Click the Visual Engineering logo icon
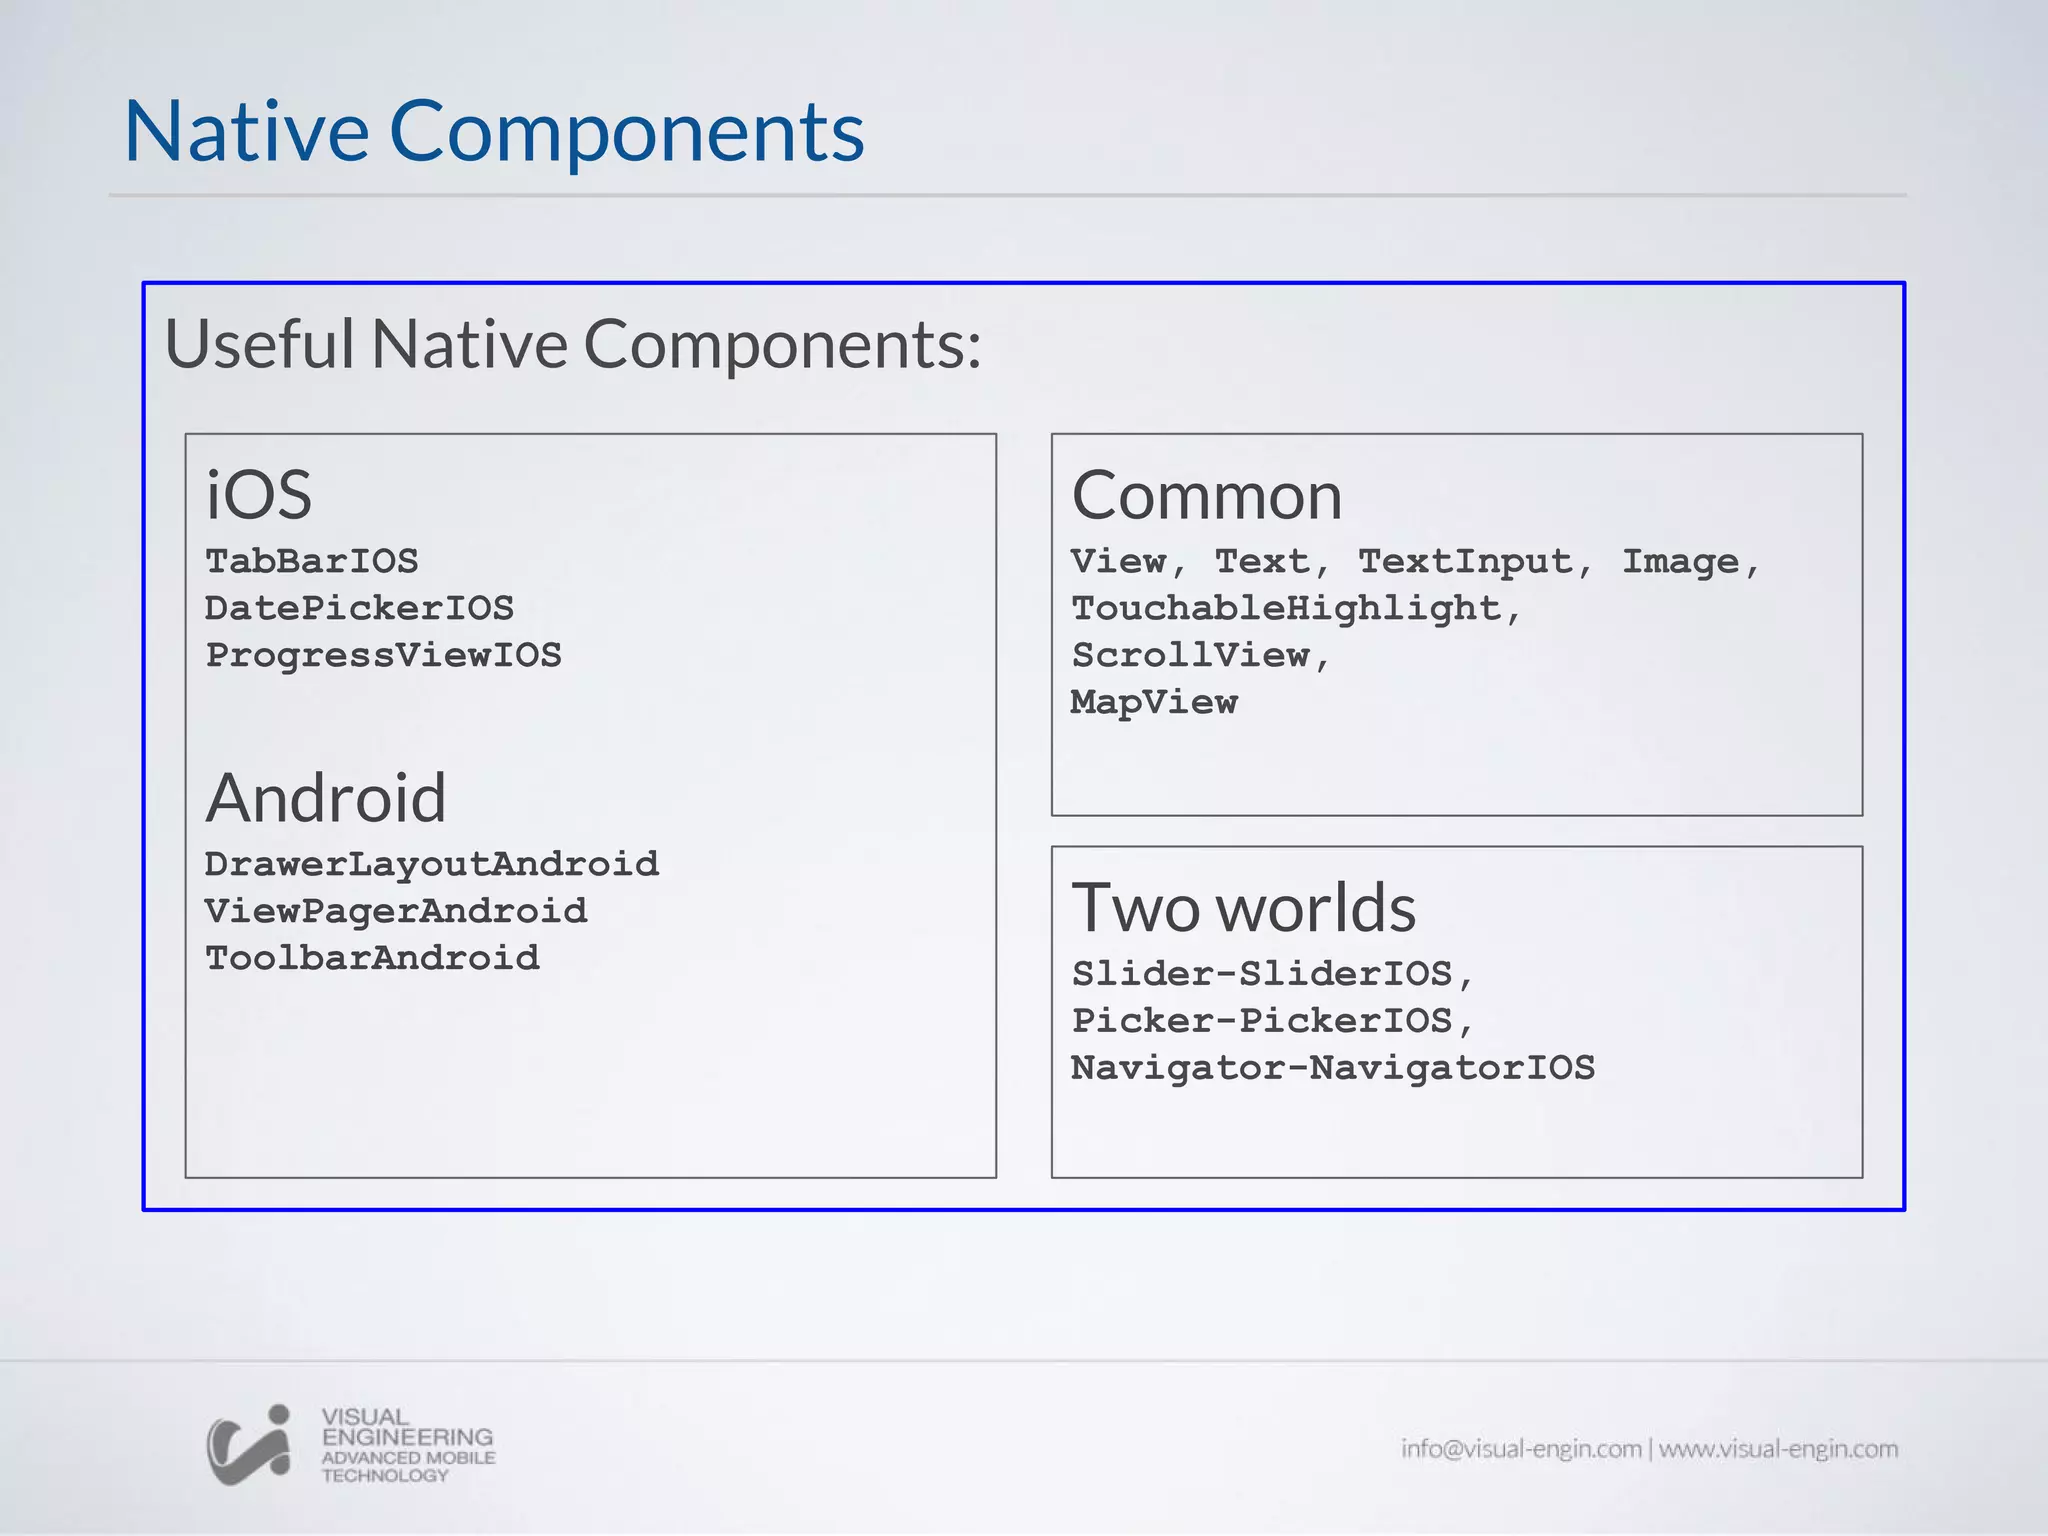Screen dimensions: 2048x1536 pyautogui.click(x=249, y=1445)
